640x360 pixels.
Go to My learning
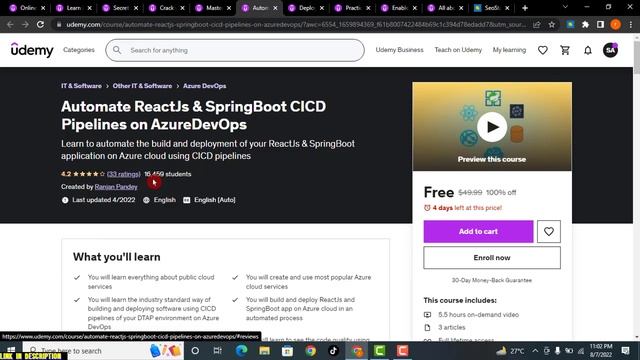tap(509, 50)
